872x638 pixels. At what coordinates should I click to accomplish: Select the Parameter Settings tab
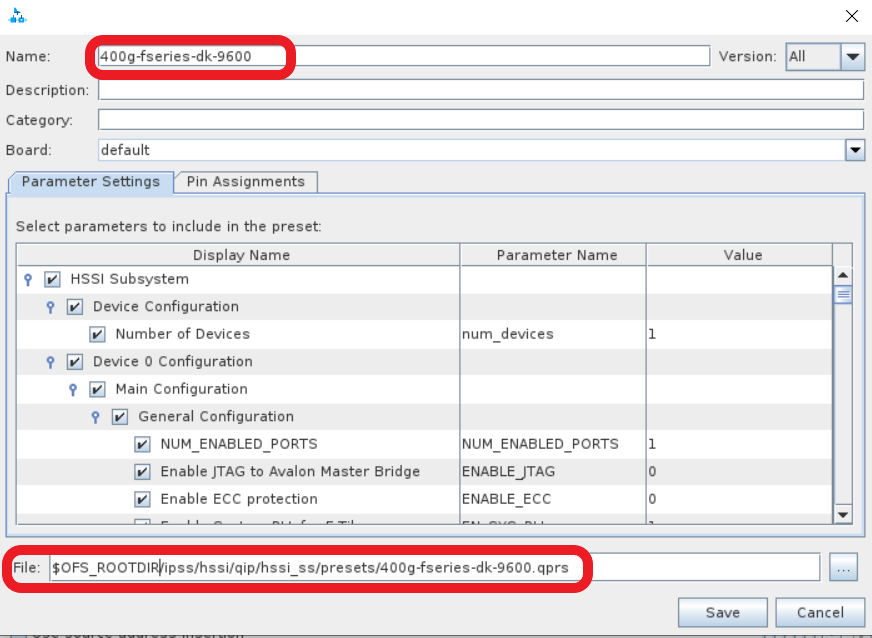[x=90, y=182]
